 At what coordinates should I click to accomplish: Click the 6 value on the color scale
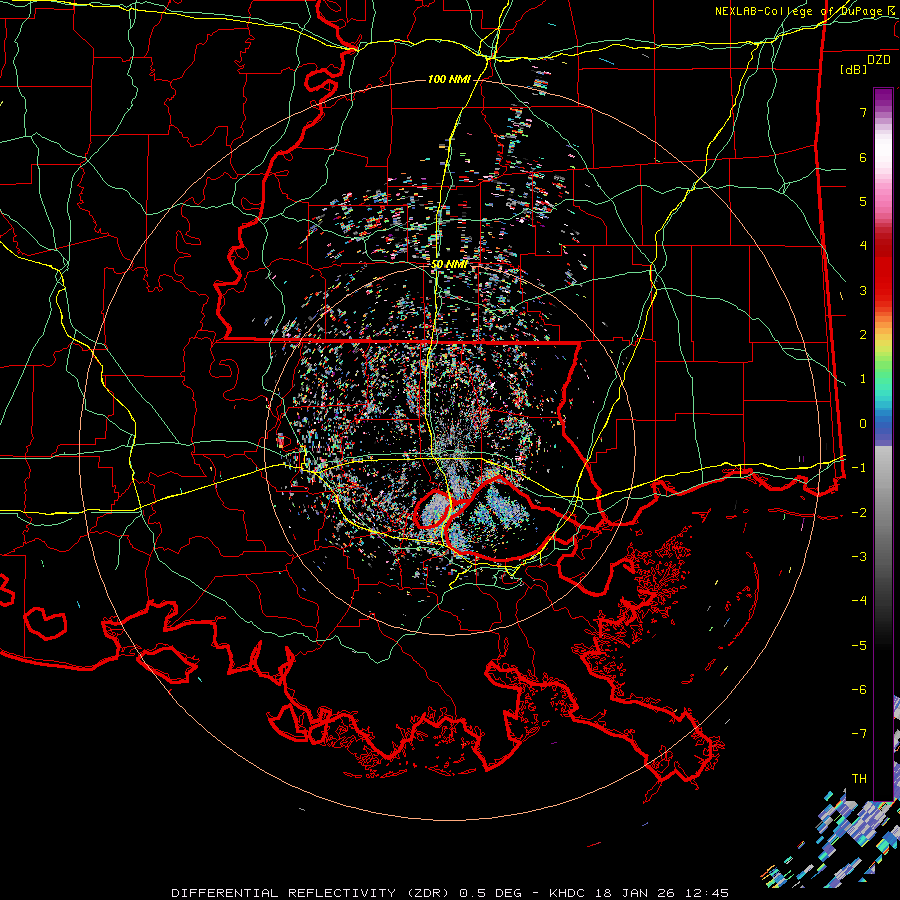click(x=863, y=157)
